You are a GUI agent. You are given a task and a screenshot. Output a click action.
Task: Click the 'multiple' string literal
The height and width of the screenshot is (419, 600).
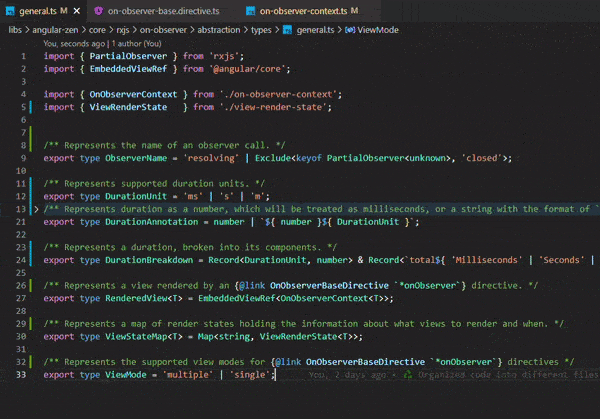point(188,375)
